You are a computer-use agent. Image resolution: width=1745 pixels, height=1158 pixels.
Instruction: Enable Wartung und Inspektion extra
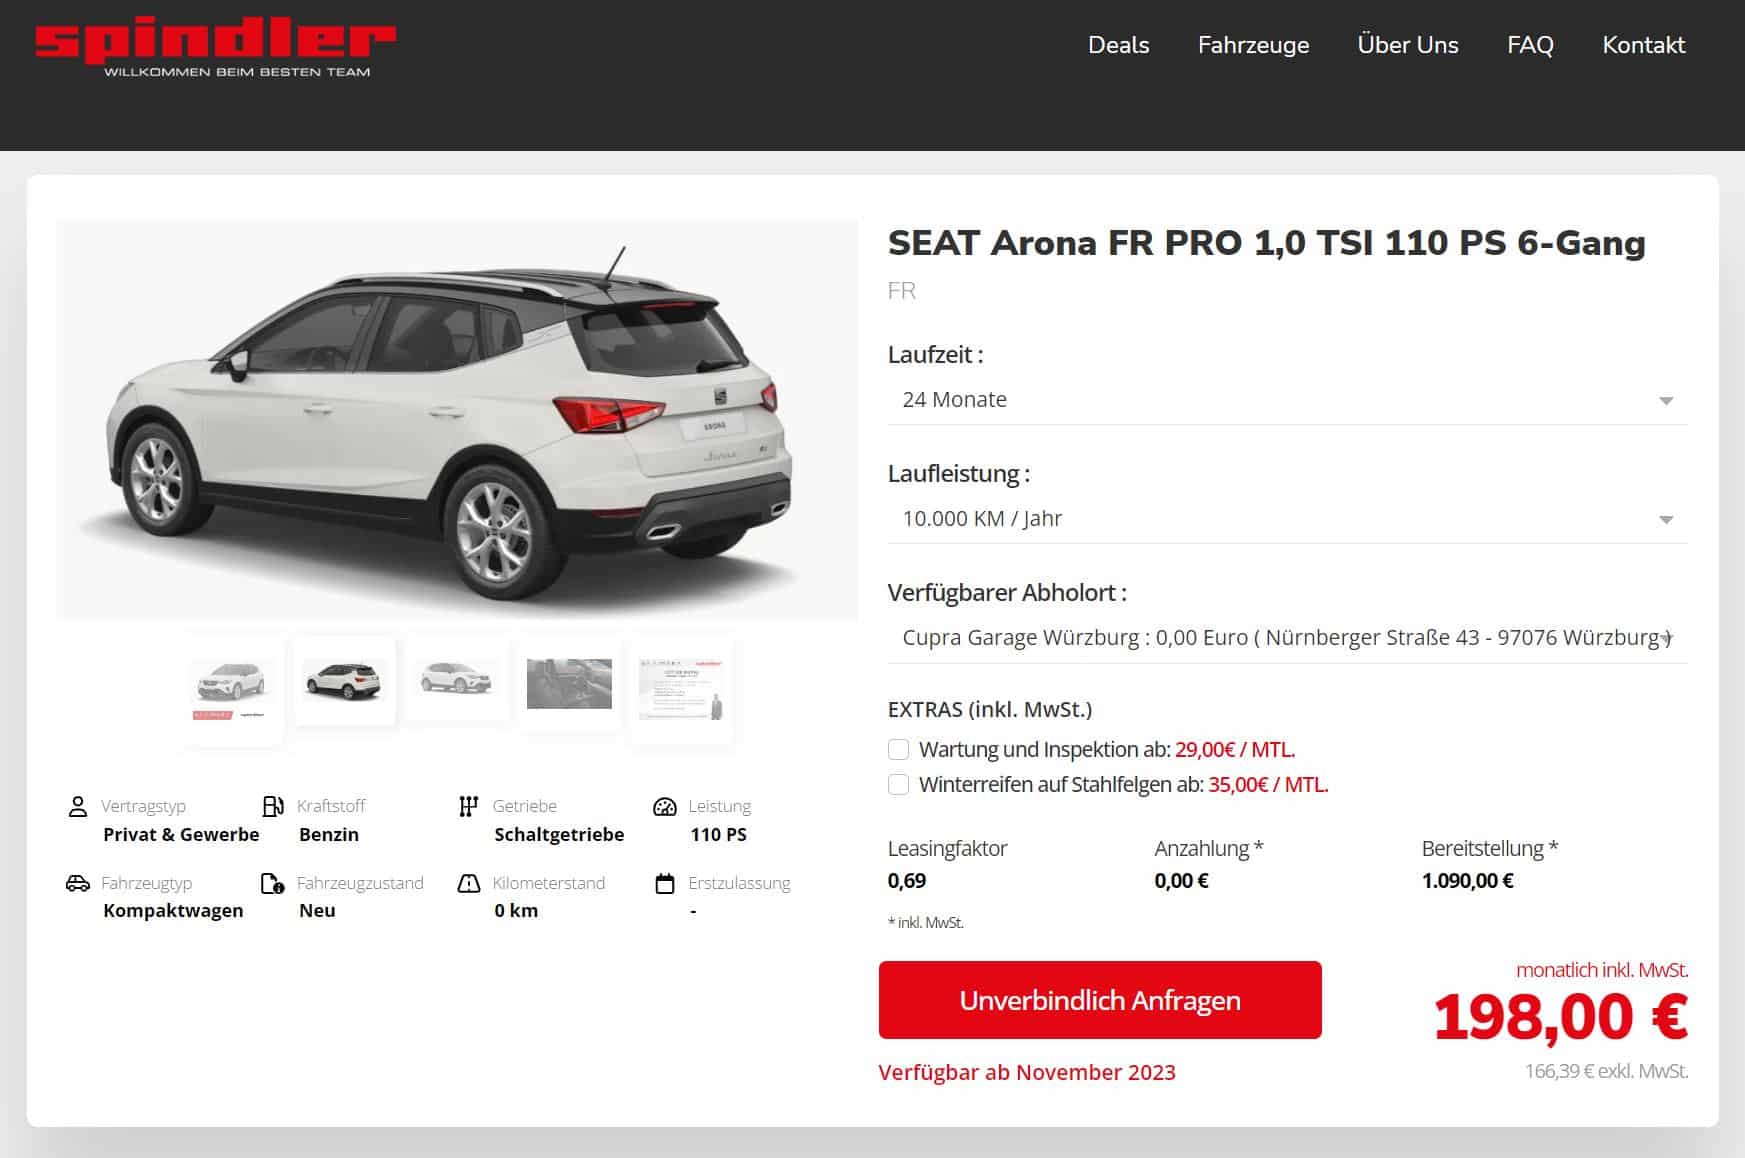[899, 750]
